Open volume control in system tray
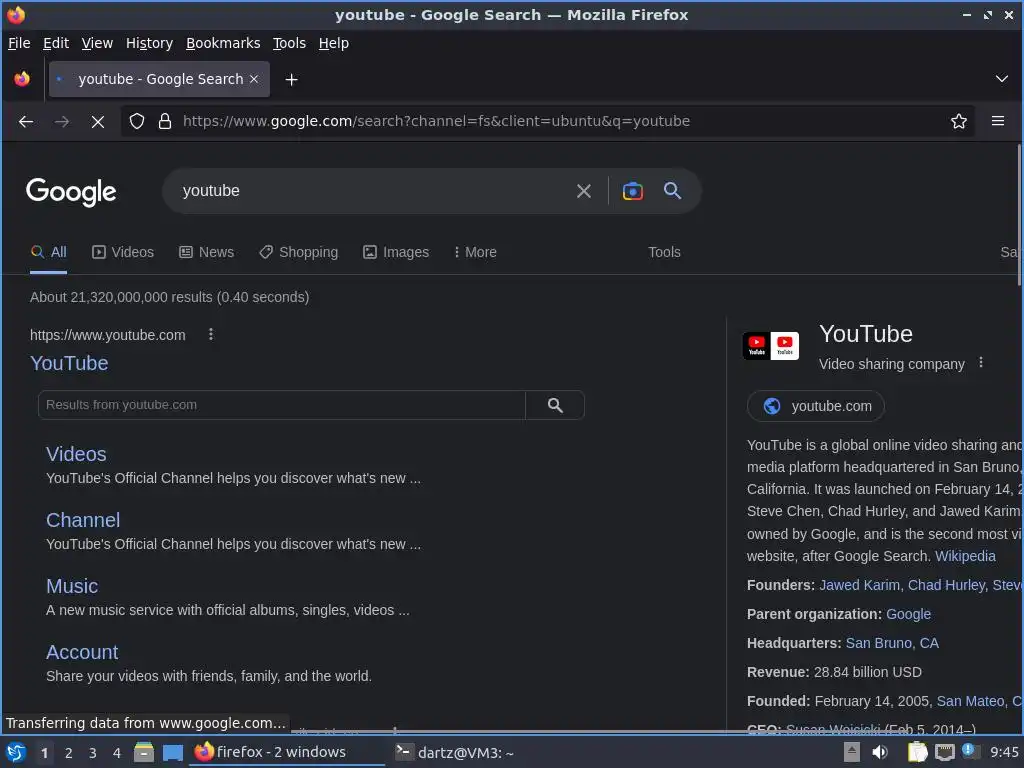The height and width of the screenshot is (768, 1024). [x=880, y=752]
